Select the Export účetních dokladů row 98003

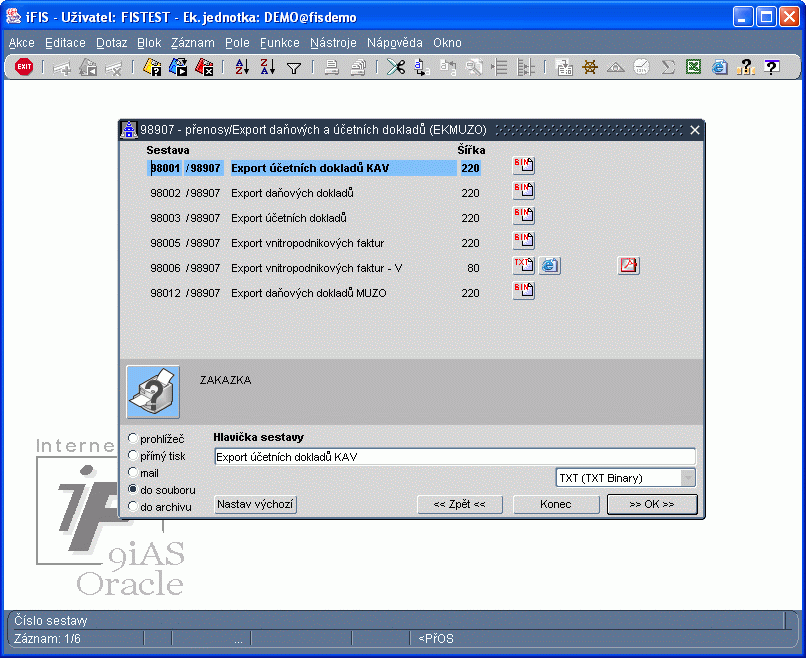[x=314, y=218]
